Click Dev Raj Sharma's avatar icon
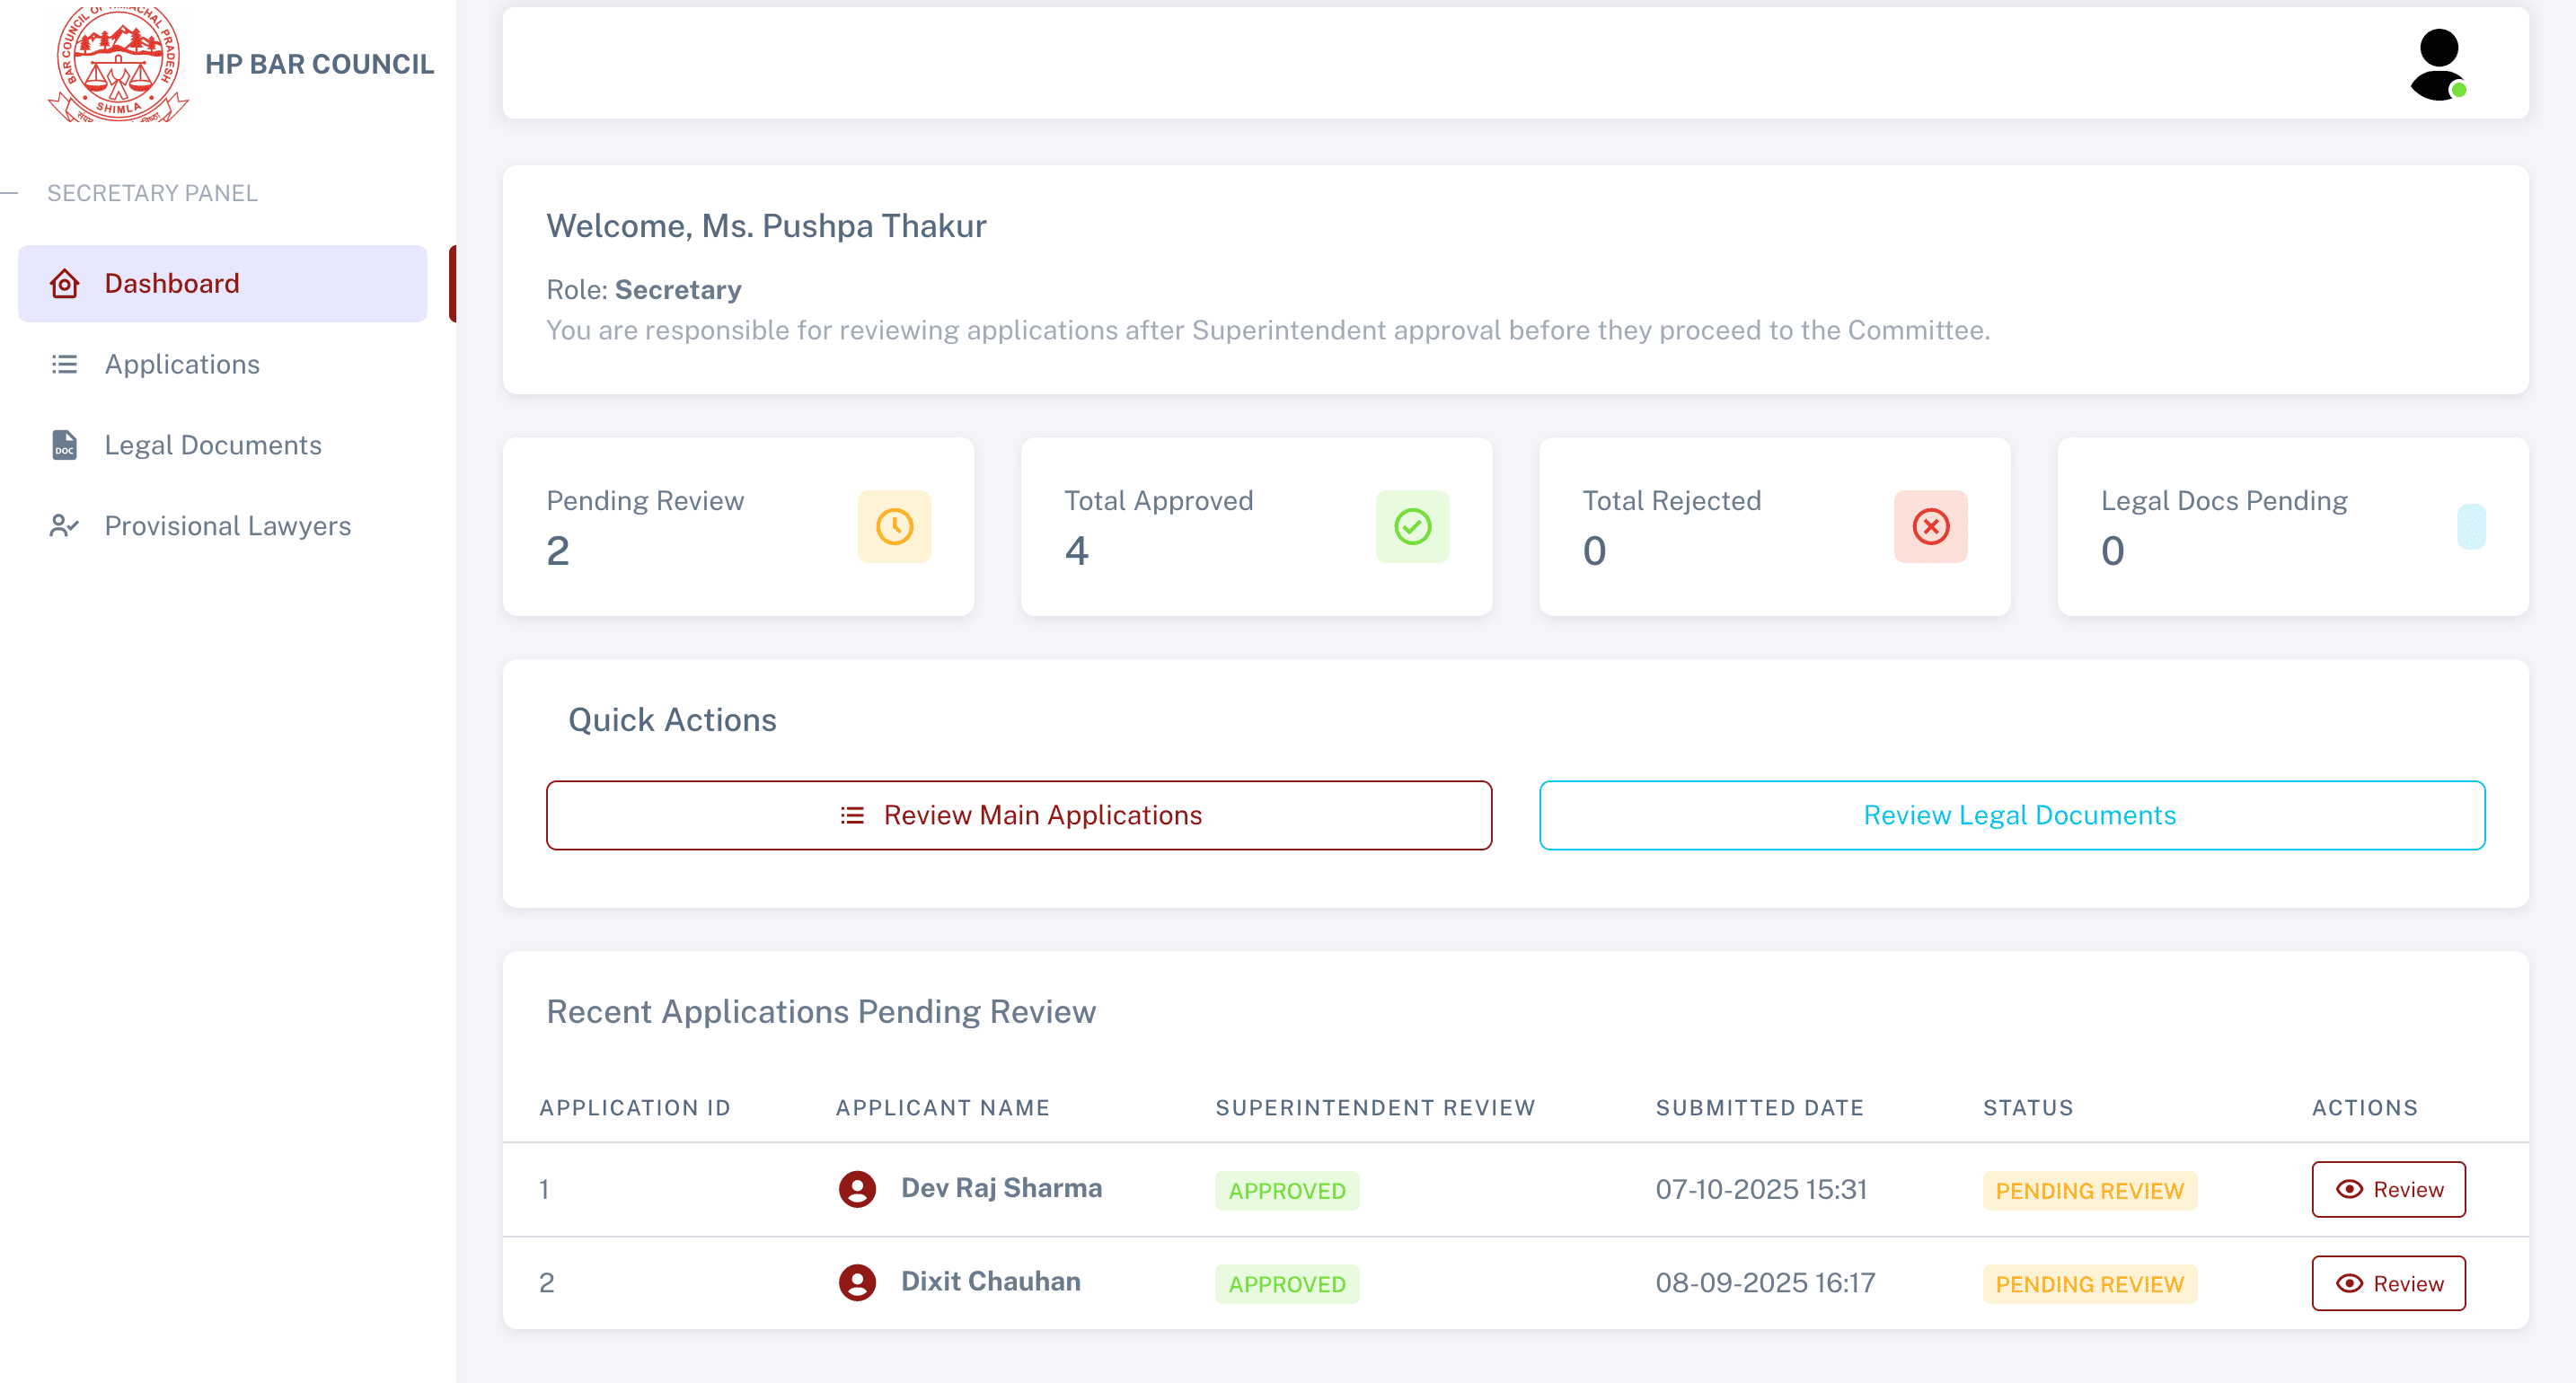Viewport: 2576px width, 1383px height. point(858,1189)
